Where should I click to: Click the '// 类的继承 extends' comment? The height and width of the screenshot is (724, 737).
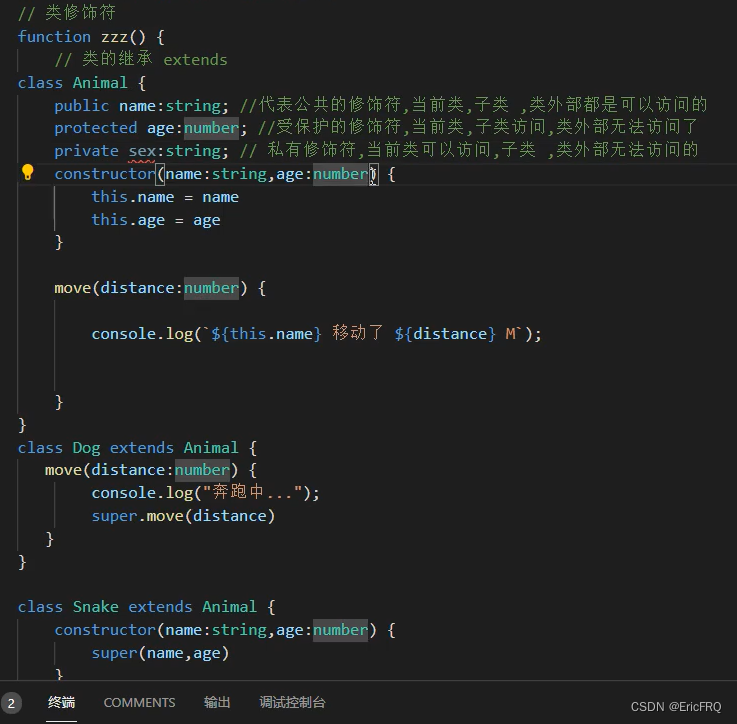point(141,59)
